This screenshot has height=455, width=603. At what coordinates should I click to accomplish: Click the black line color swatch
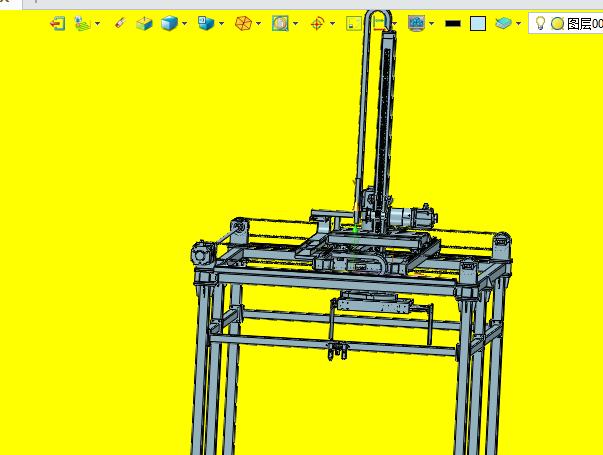pyautogui.click(x=453, y=24)
